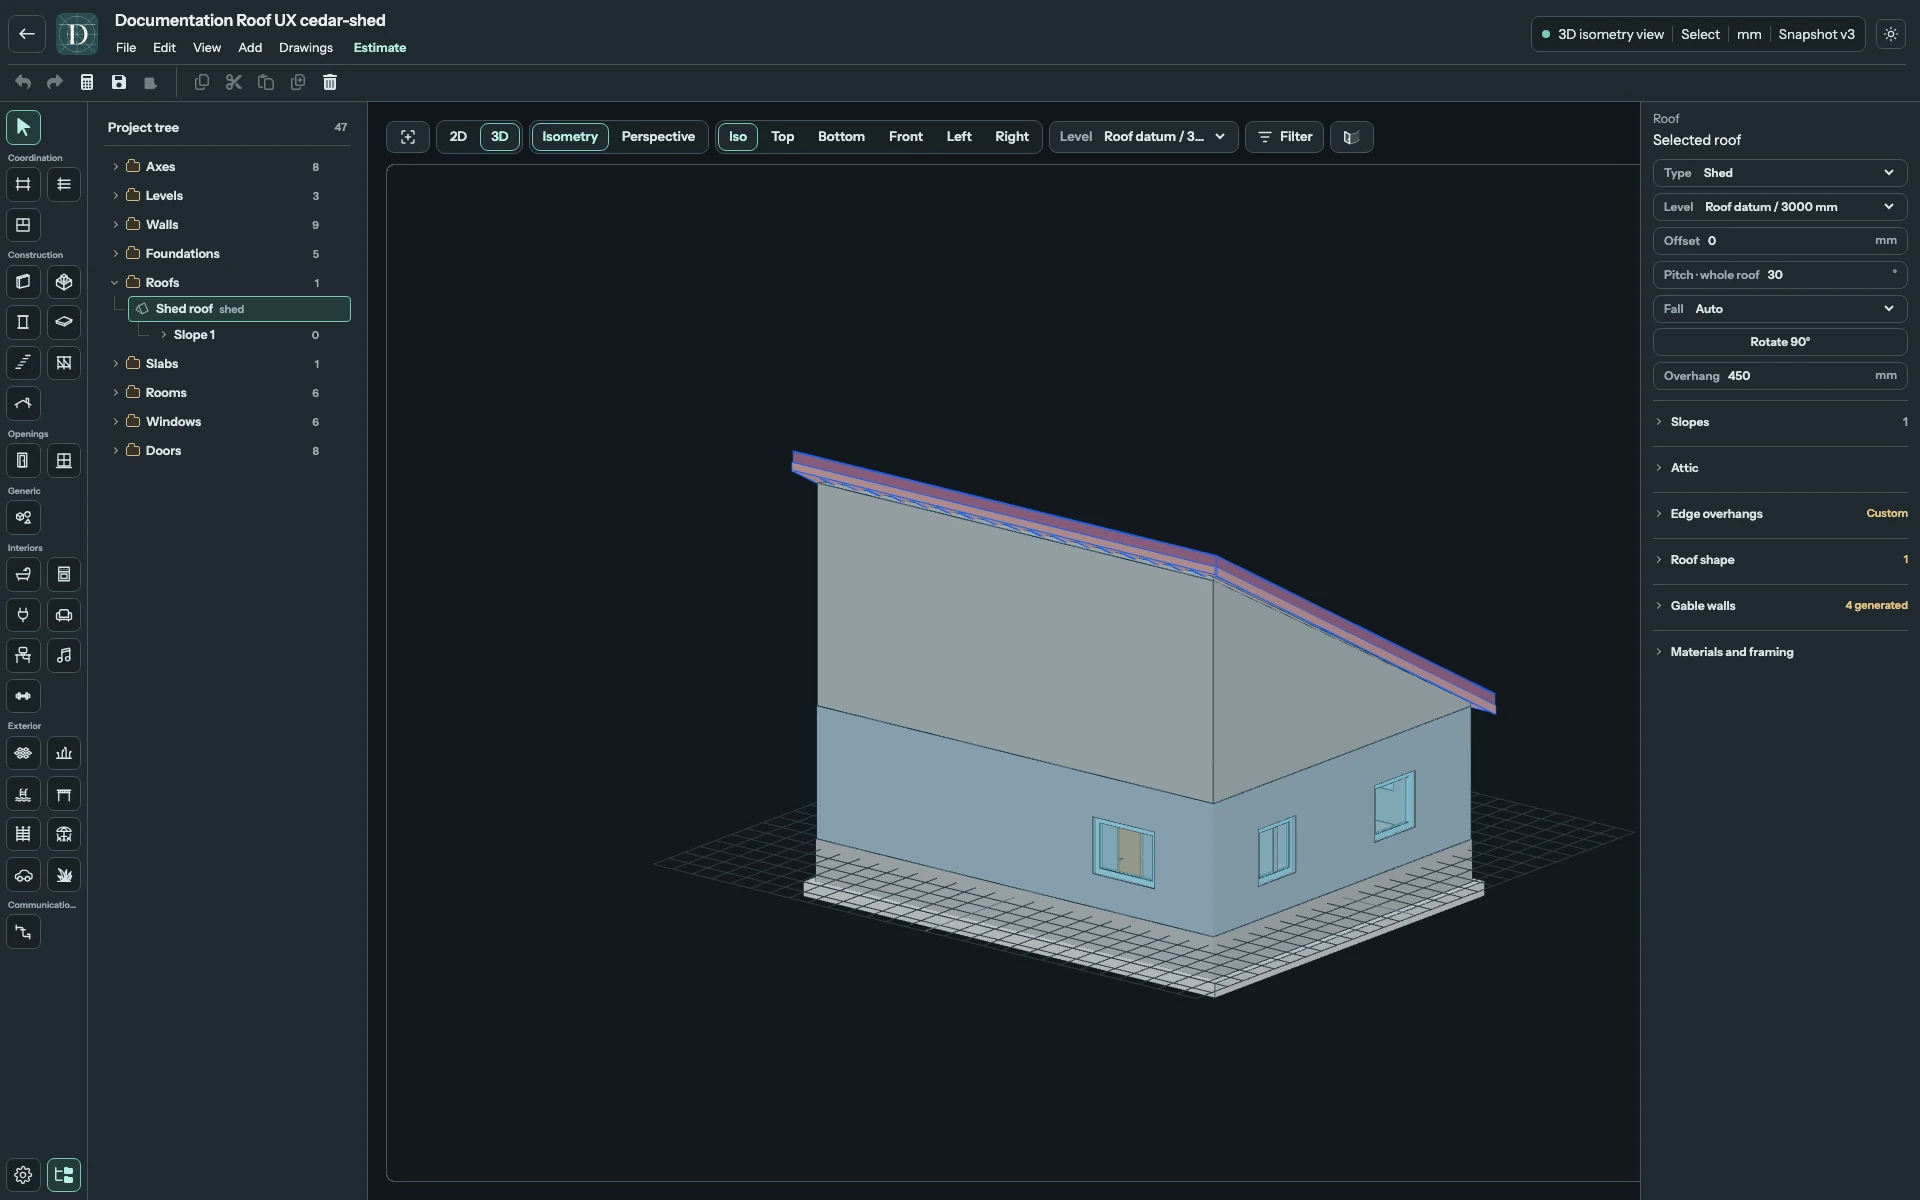
Task: Switch the view to 2D mode
Action: click(458, 137)
